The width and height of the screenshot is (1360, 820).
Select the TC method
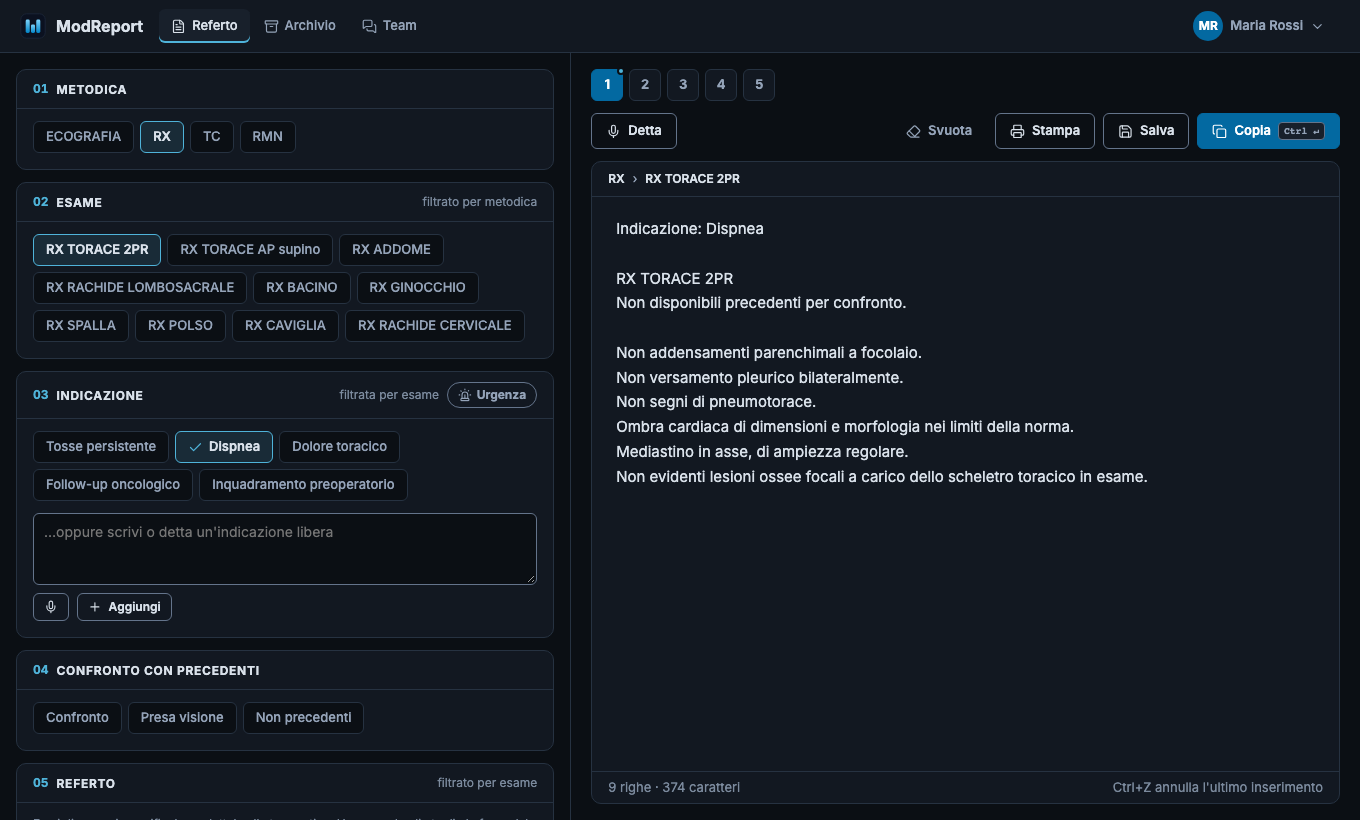pyautogui.click(x=212, y=137)
